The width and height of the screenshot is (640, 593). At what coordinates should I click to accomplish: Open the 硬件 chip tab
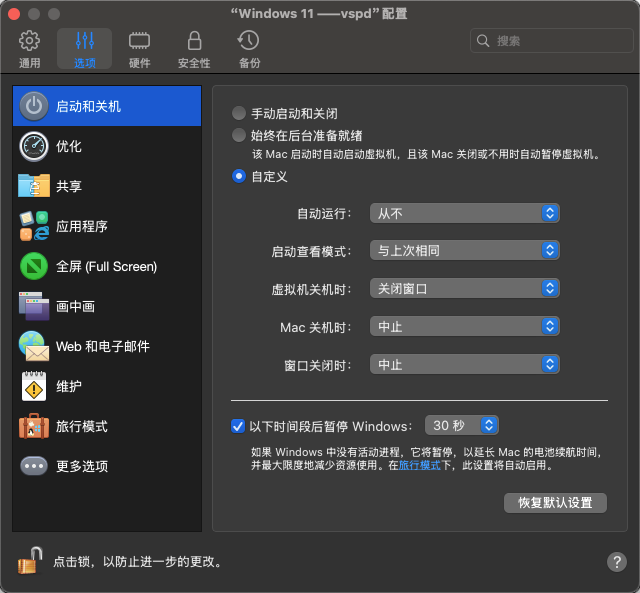click(x=139, y=49)
